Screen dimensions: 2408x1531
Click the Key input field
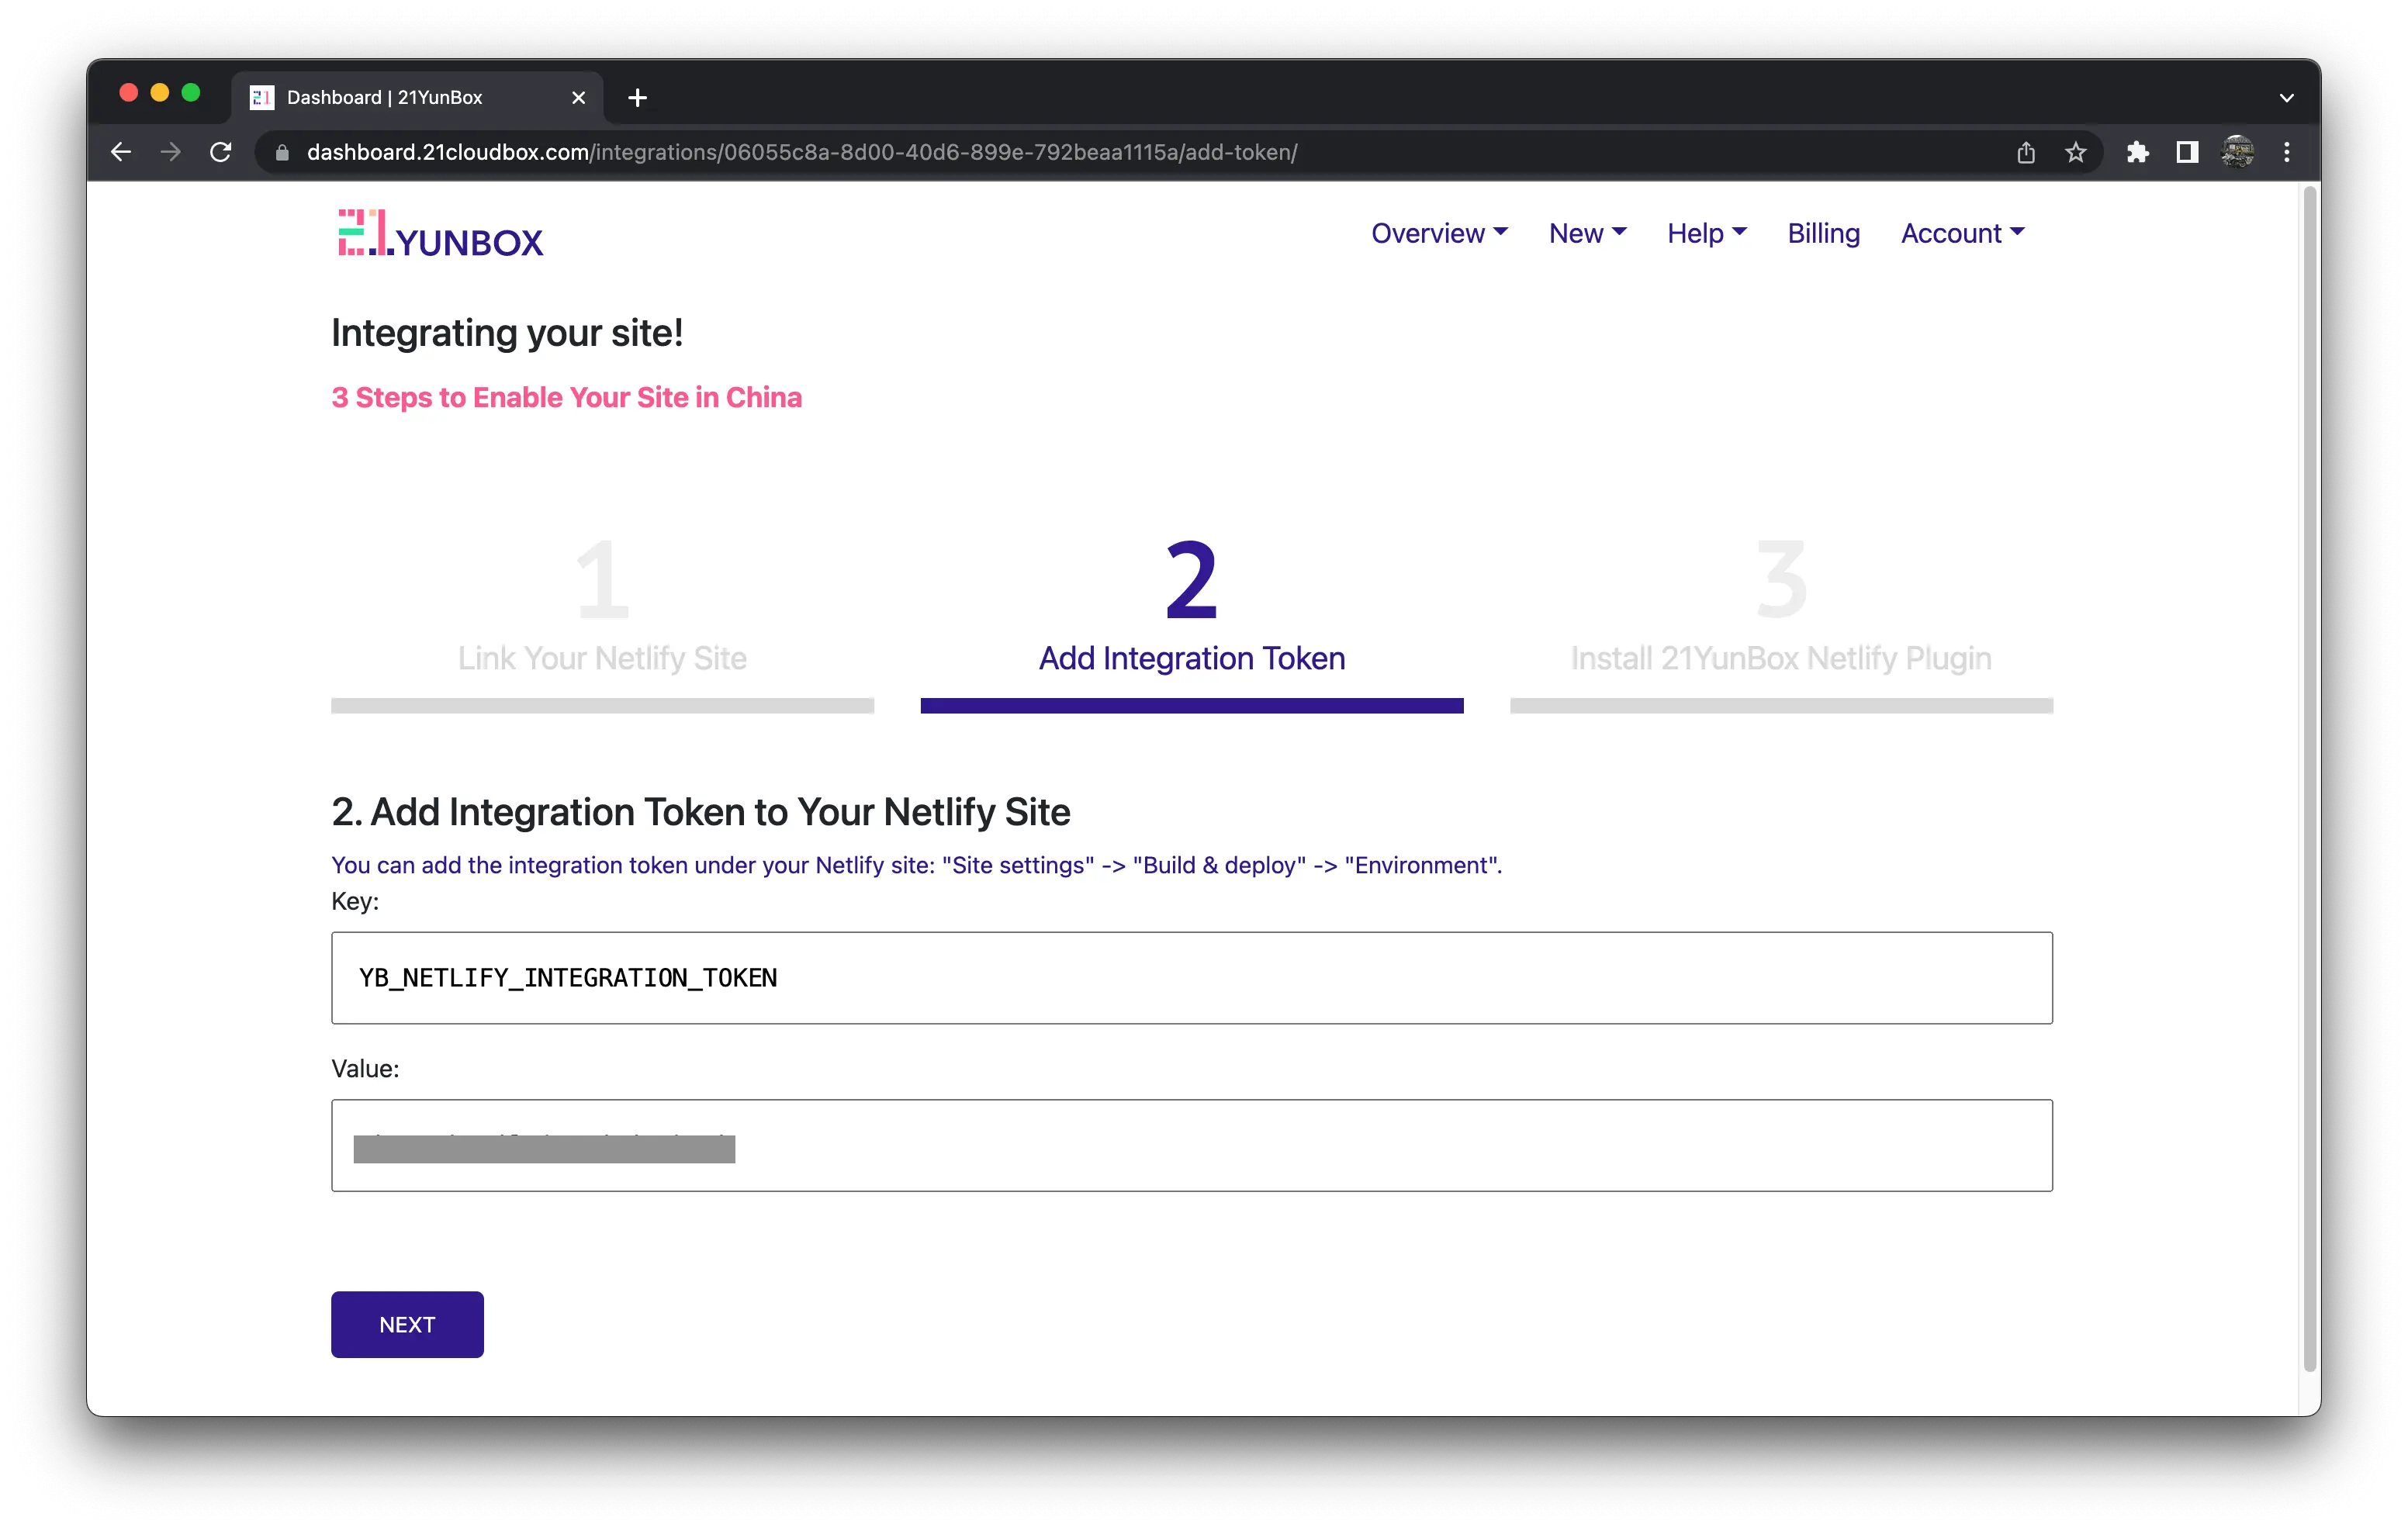1191,978
